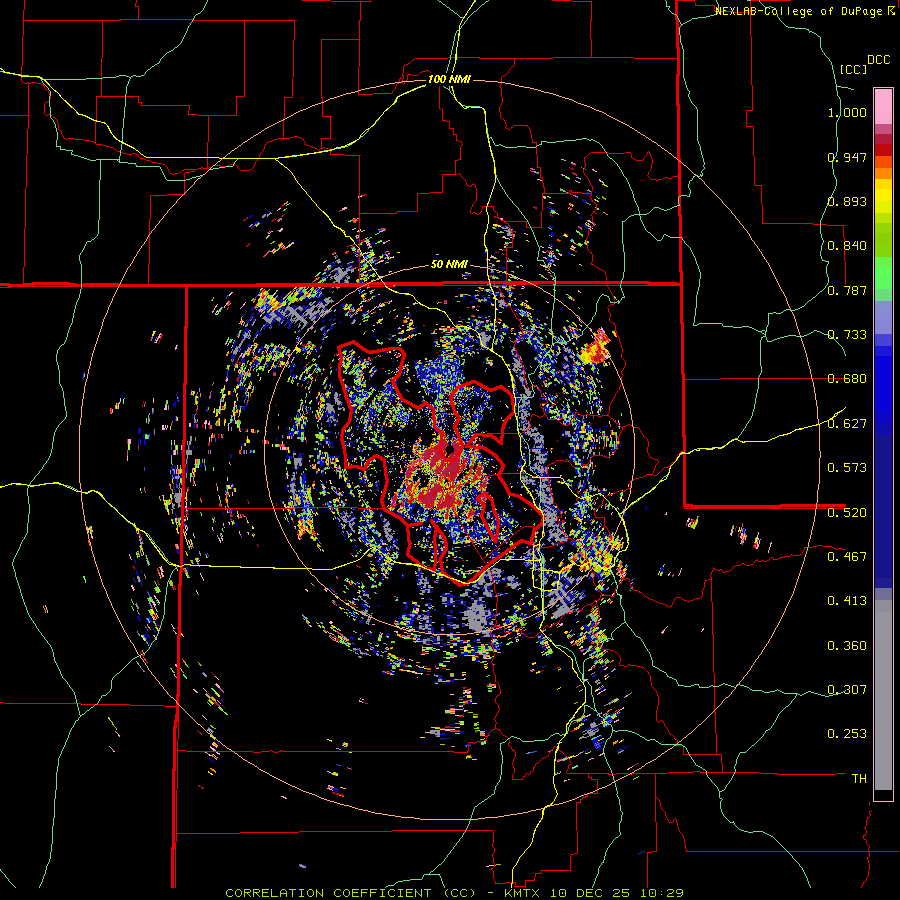Click the black radar site dot at center

coord(450,448)
